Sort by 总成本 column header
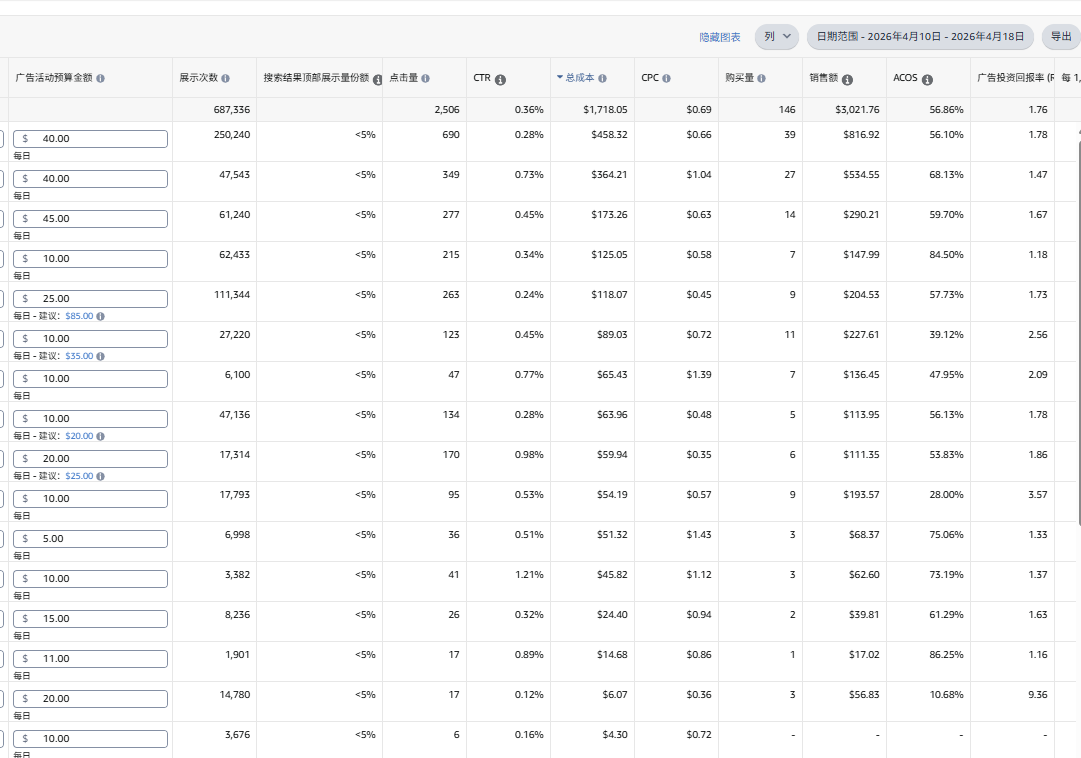The height and width of the screenshot is (758, 1081). click(x=579, y=78)
